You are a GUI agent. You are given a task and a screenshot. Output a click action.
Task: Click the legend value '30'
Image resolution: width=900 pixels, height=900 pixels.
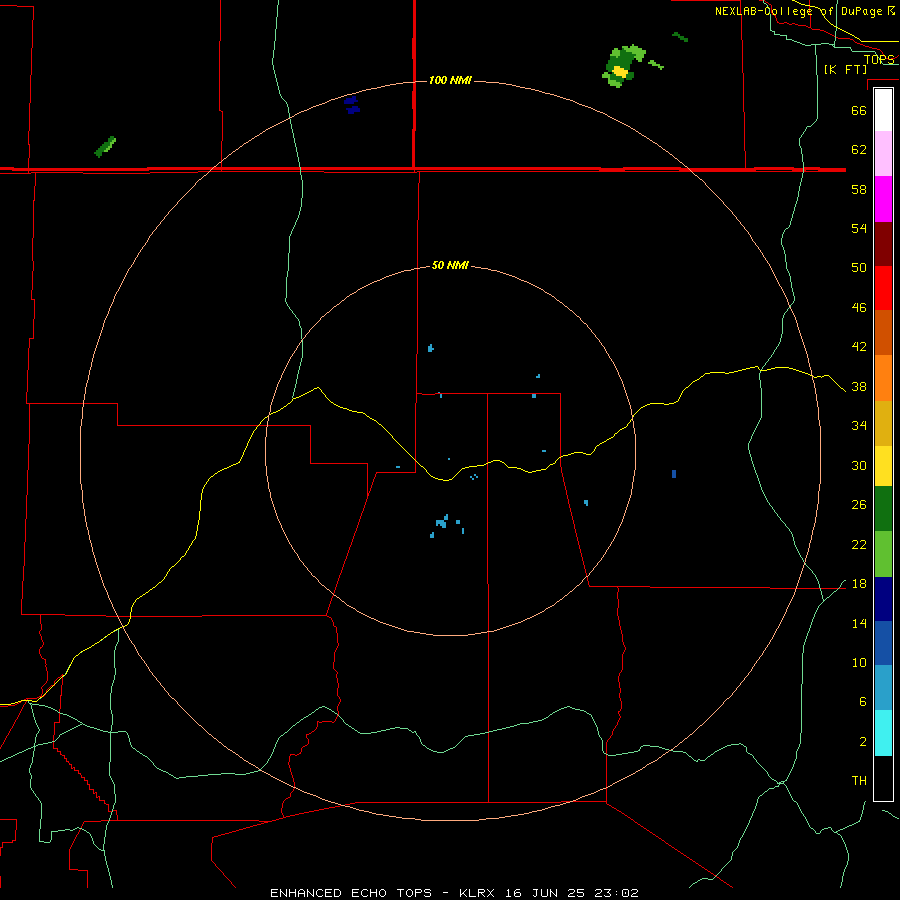click(x=859, y=465)
